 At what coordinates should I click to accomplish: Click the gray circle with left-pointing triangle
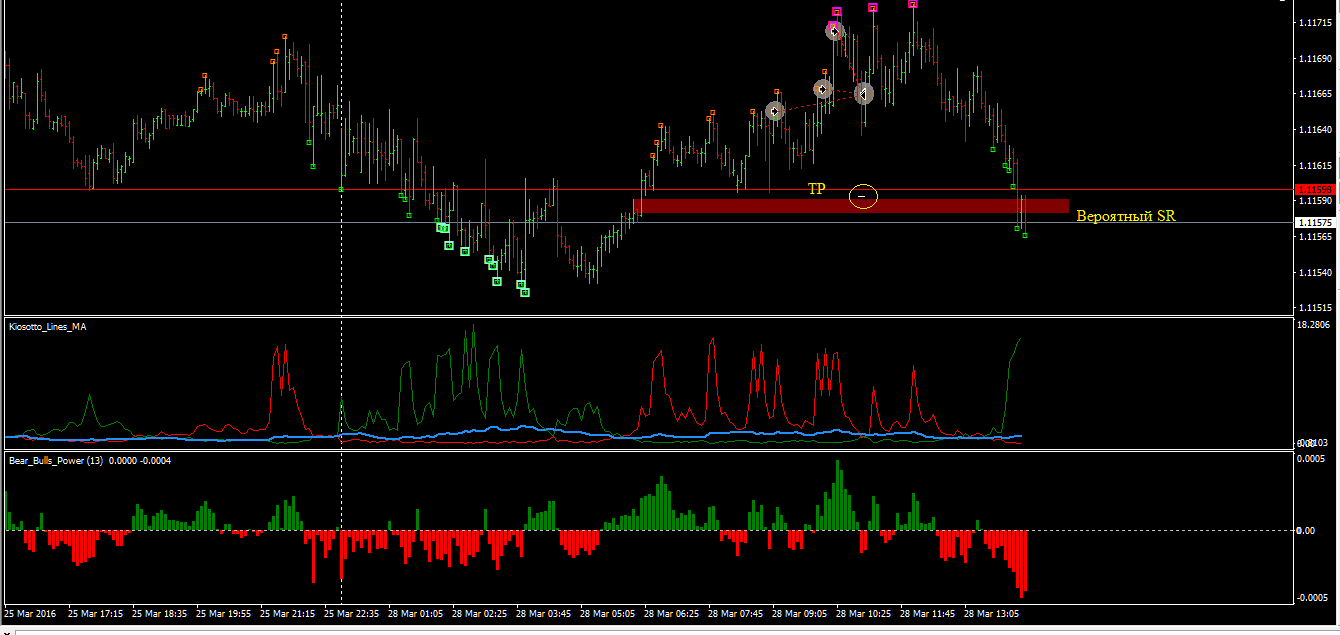coord(864,94)
